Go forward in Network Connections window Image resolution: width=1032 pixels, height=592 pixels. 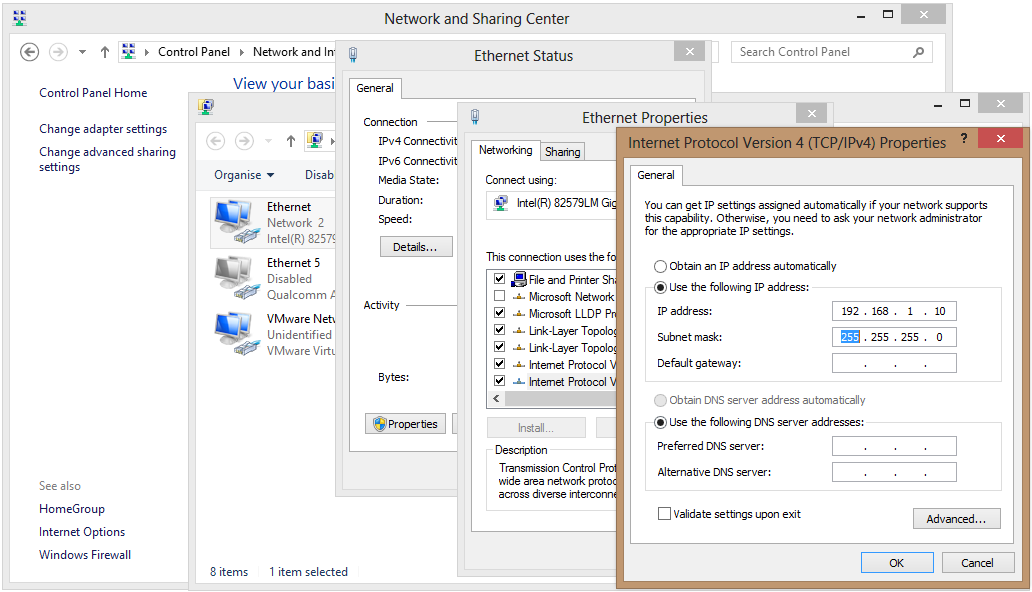[244, 141]
